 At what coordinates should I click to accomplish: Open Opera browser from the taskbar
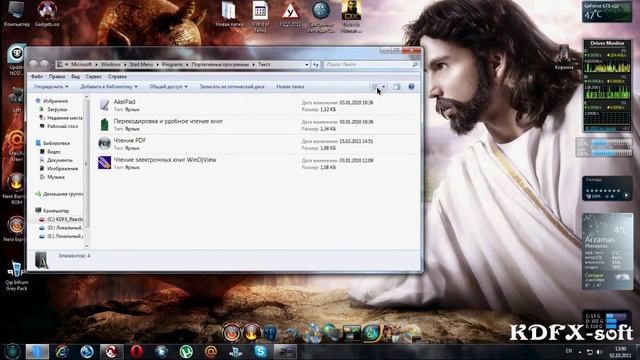137,351
